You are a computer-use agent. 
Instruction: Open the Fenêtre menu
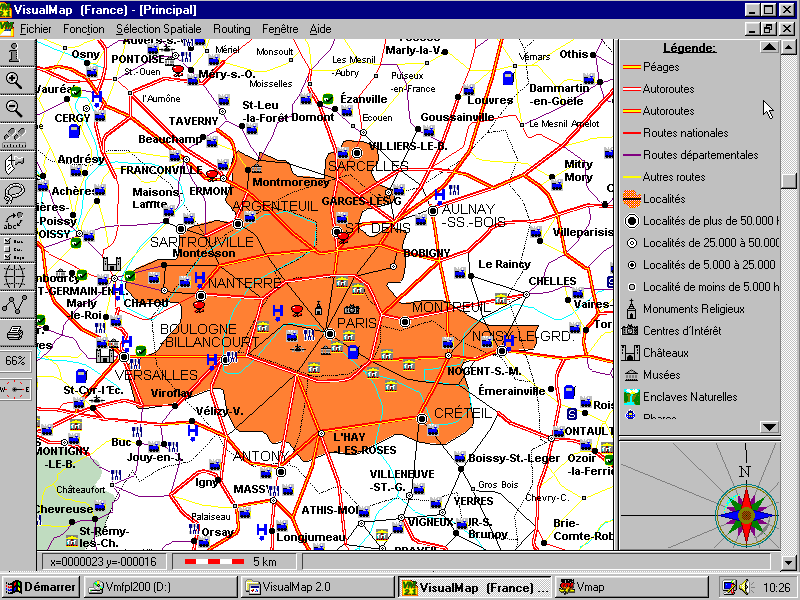(x=280, y=29)
